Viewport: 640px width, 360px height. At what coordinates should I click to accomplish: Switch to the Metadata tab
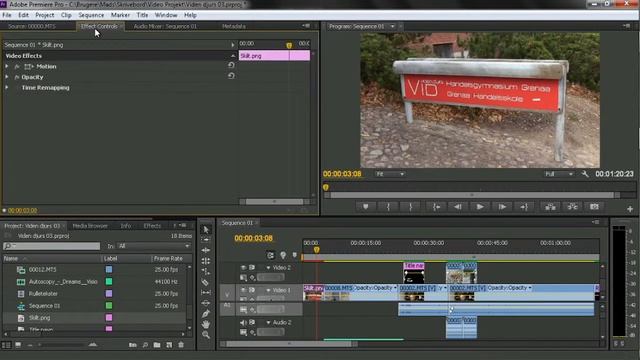coord(233,26)
